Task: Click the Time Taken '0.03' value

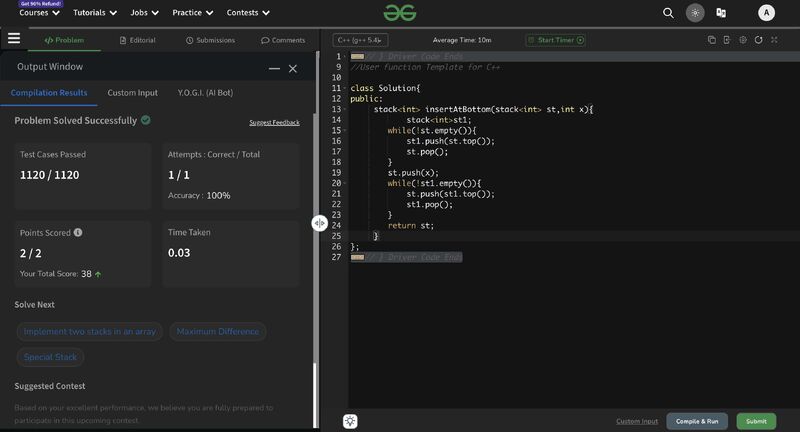Action: (x=179, y=253)
